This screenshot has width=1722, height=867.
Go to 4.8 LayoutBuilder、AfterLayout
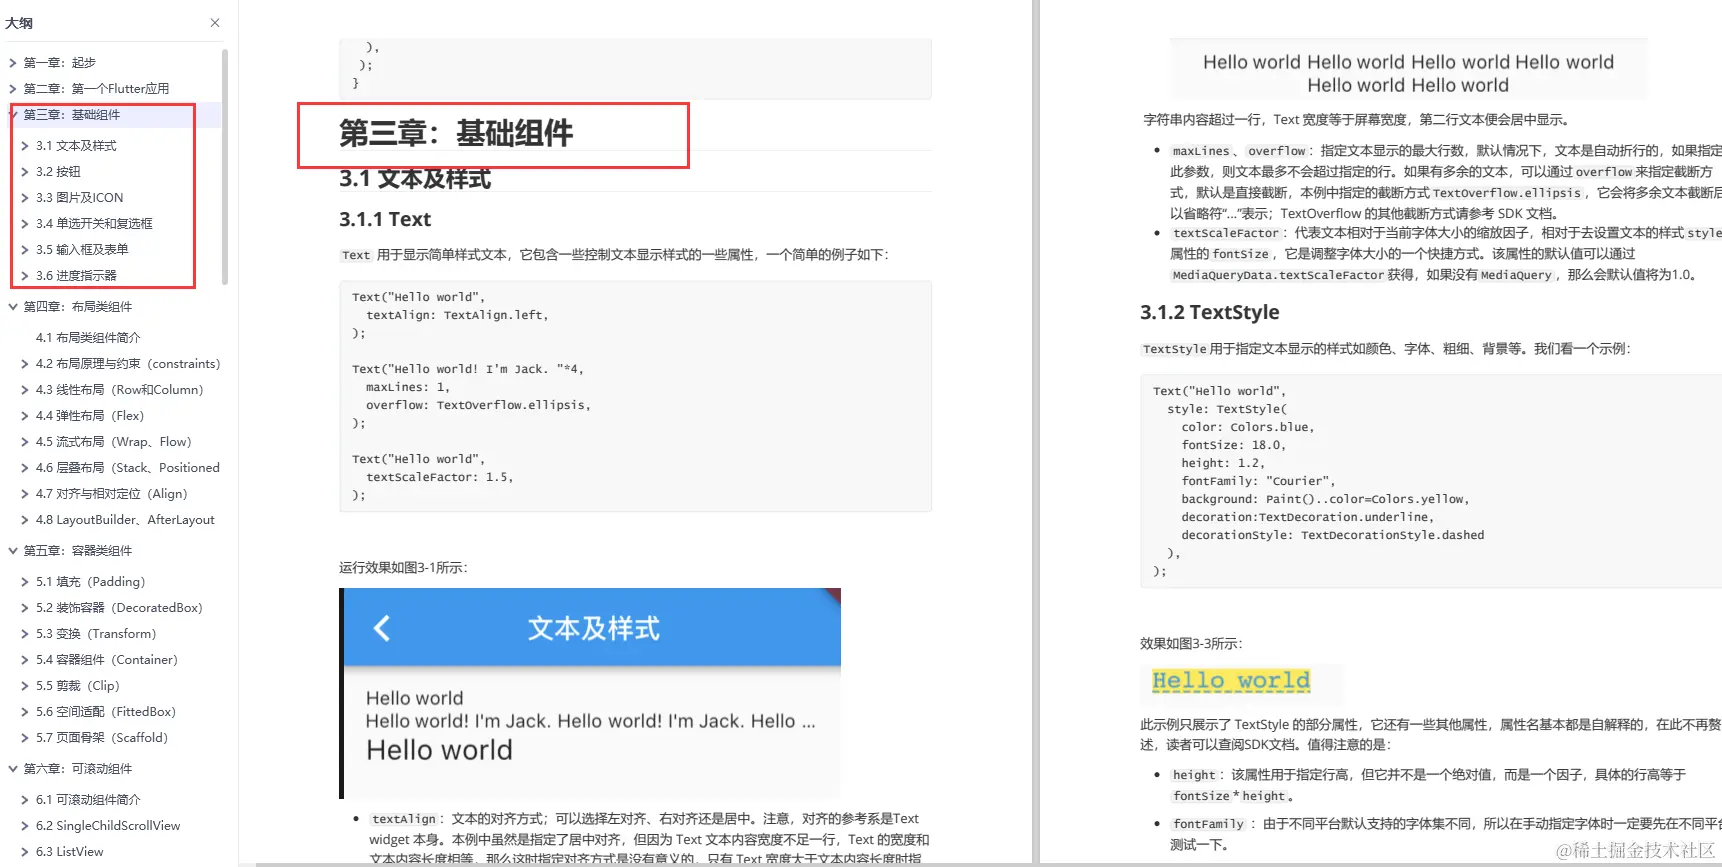[125, 519]
